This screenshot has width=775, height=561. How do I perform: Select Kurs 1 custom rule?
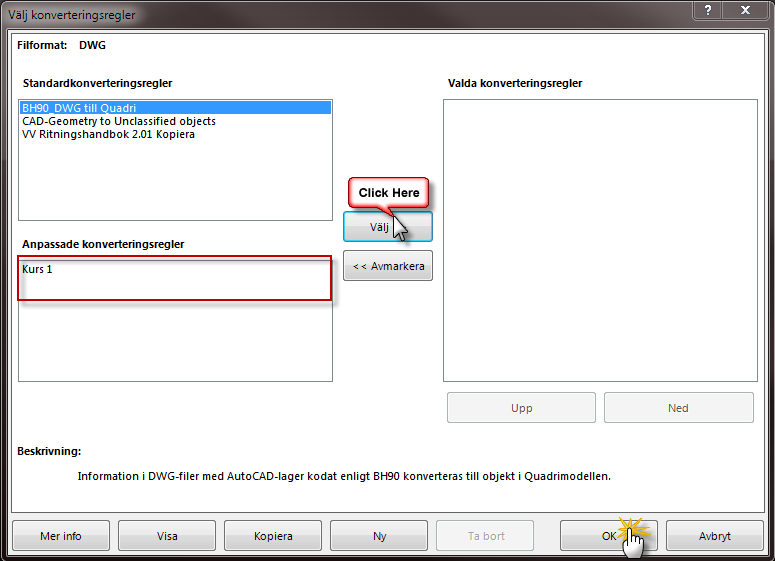coord(175,269)
